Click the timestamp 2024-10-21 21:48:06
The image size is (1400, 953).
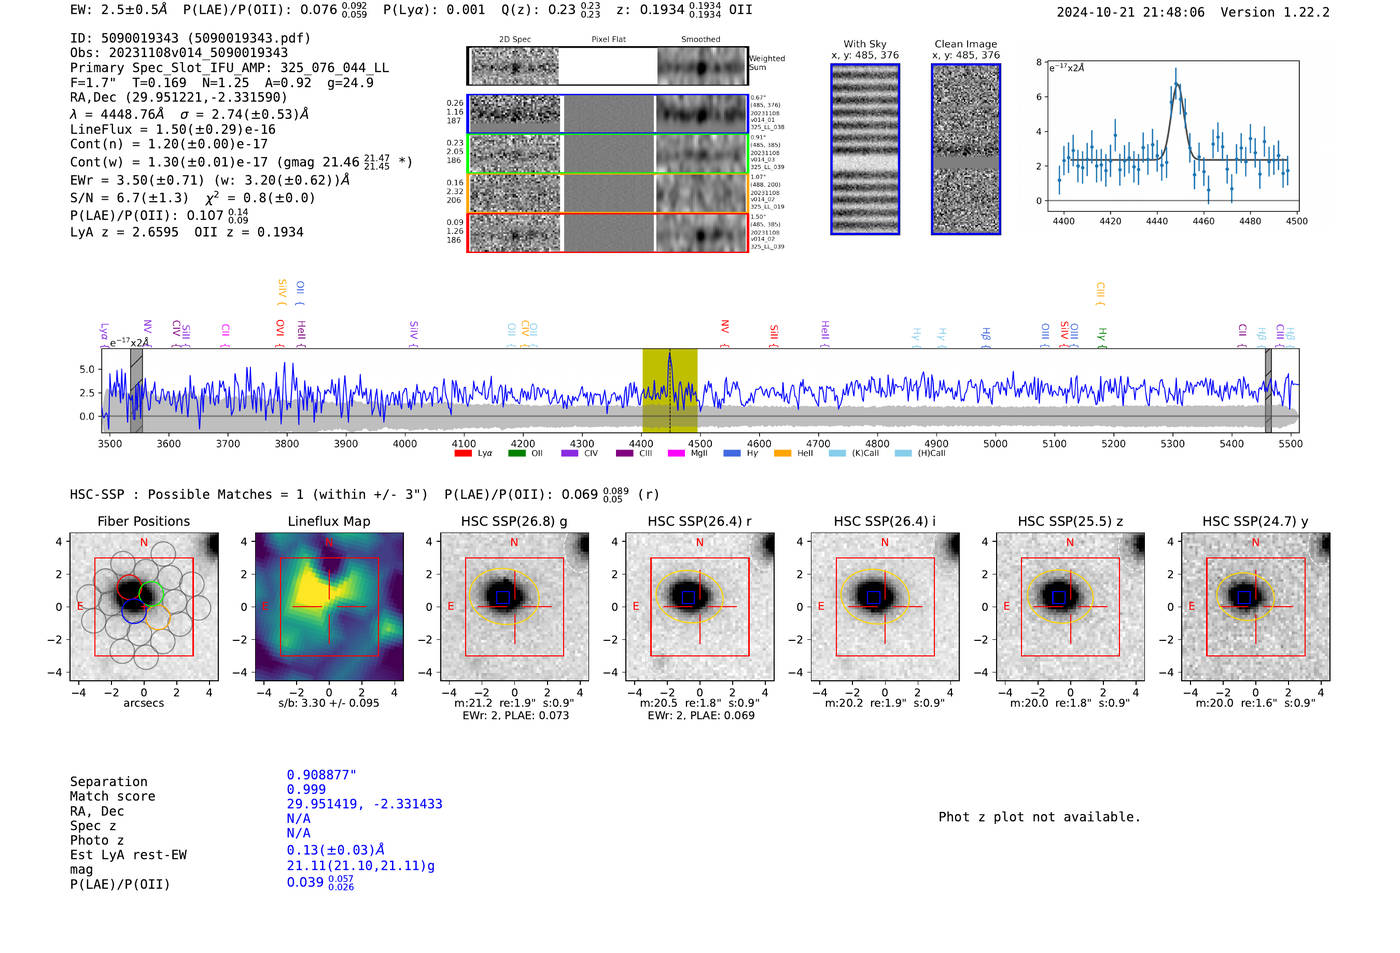1131,12
